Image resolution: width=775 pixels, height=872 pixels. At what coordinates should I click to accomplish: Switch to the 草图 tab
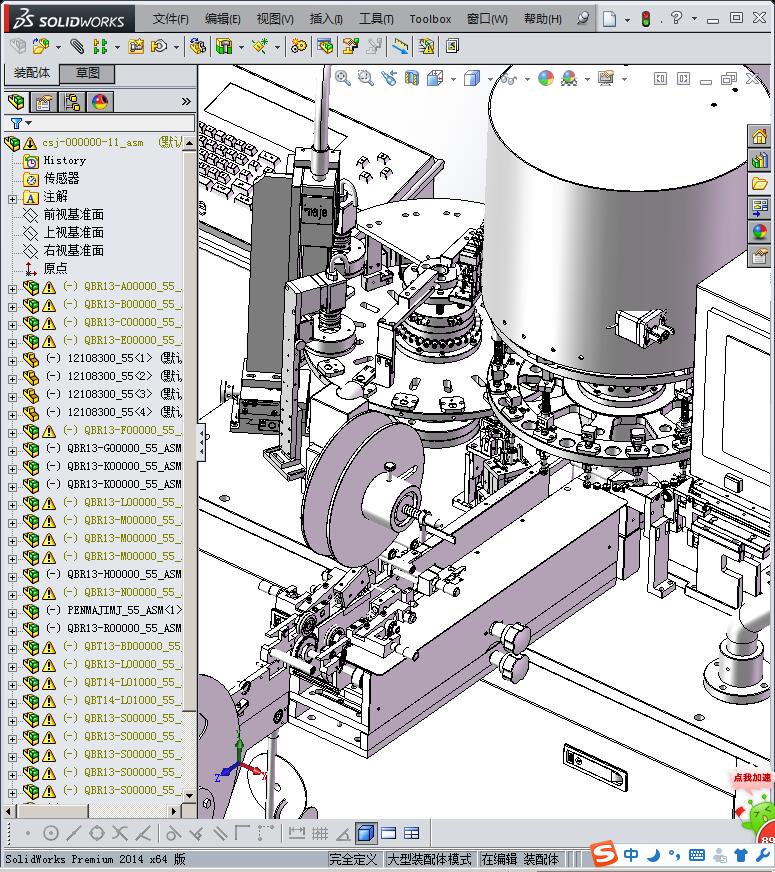pos(87,73)
